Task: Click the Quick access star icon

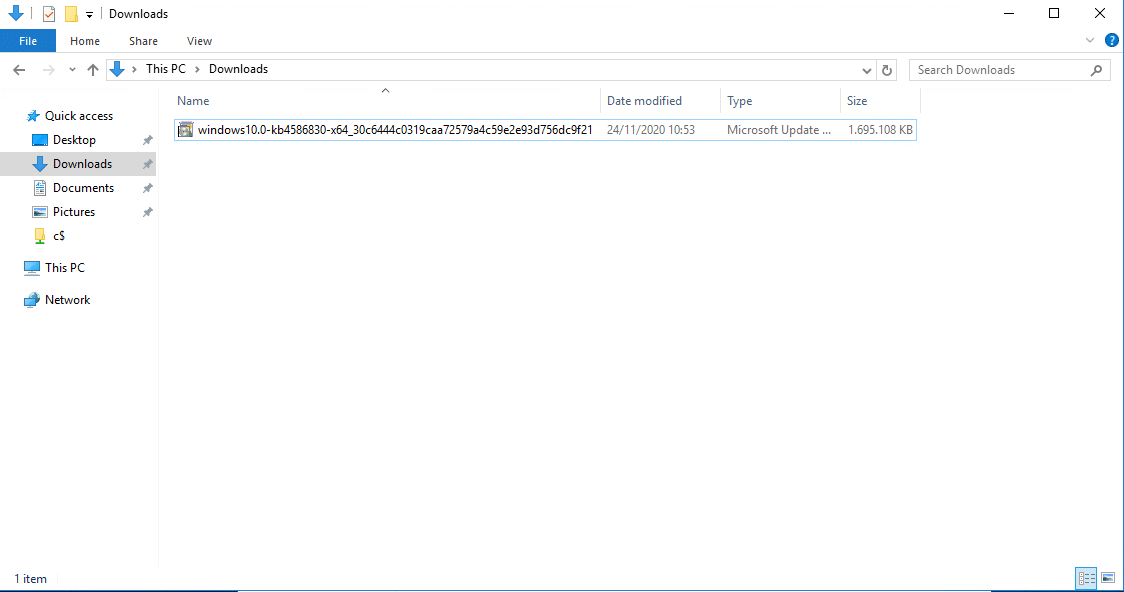Action: (33, 116)
